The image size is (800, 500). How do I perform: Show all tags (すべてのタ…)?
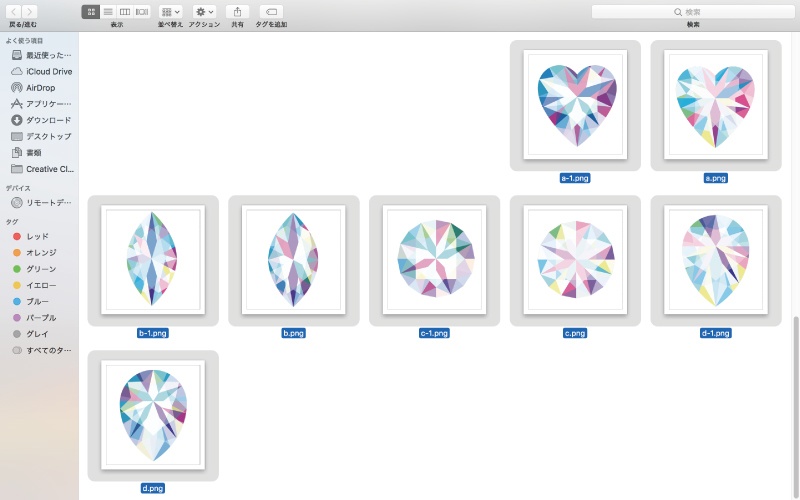pos(41,351)
